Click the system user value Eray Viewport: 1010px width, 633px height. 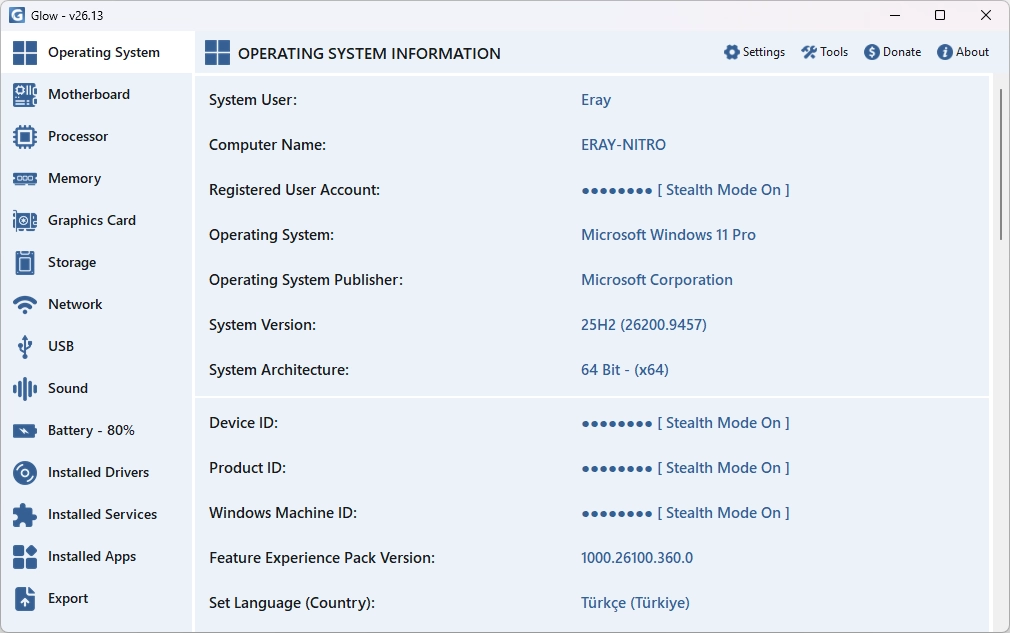[x=596, y=100]
